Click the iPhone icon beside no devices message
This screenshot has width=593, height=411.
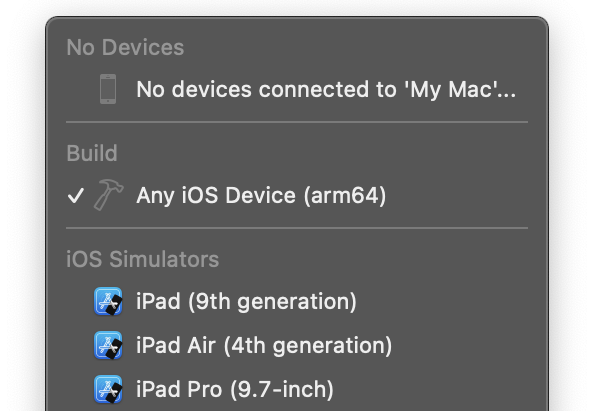pos(108,89)
